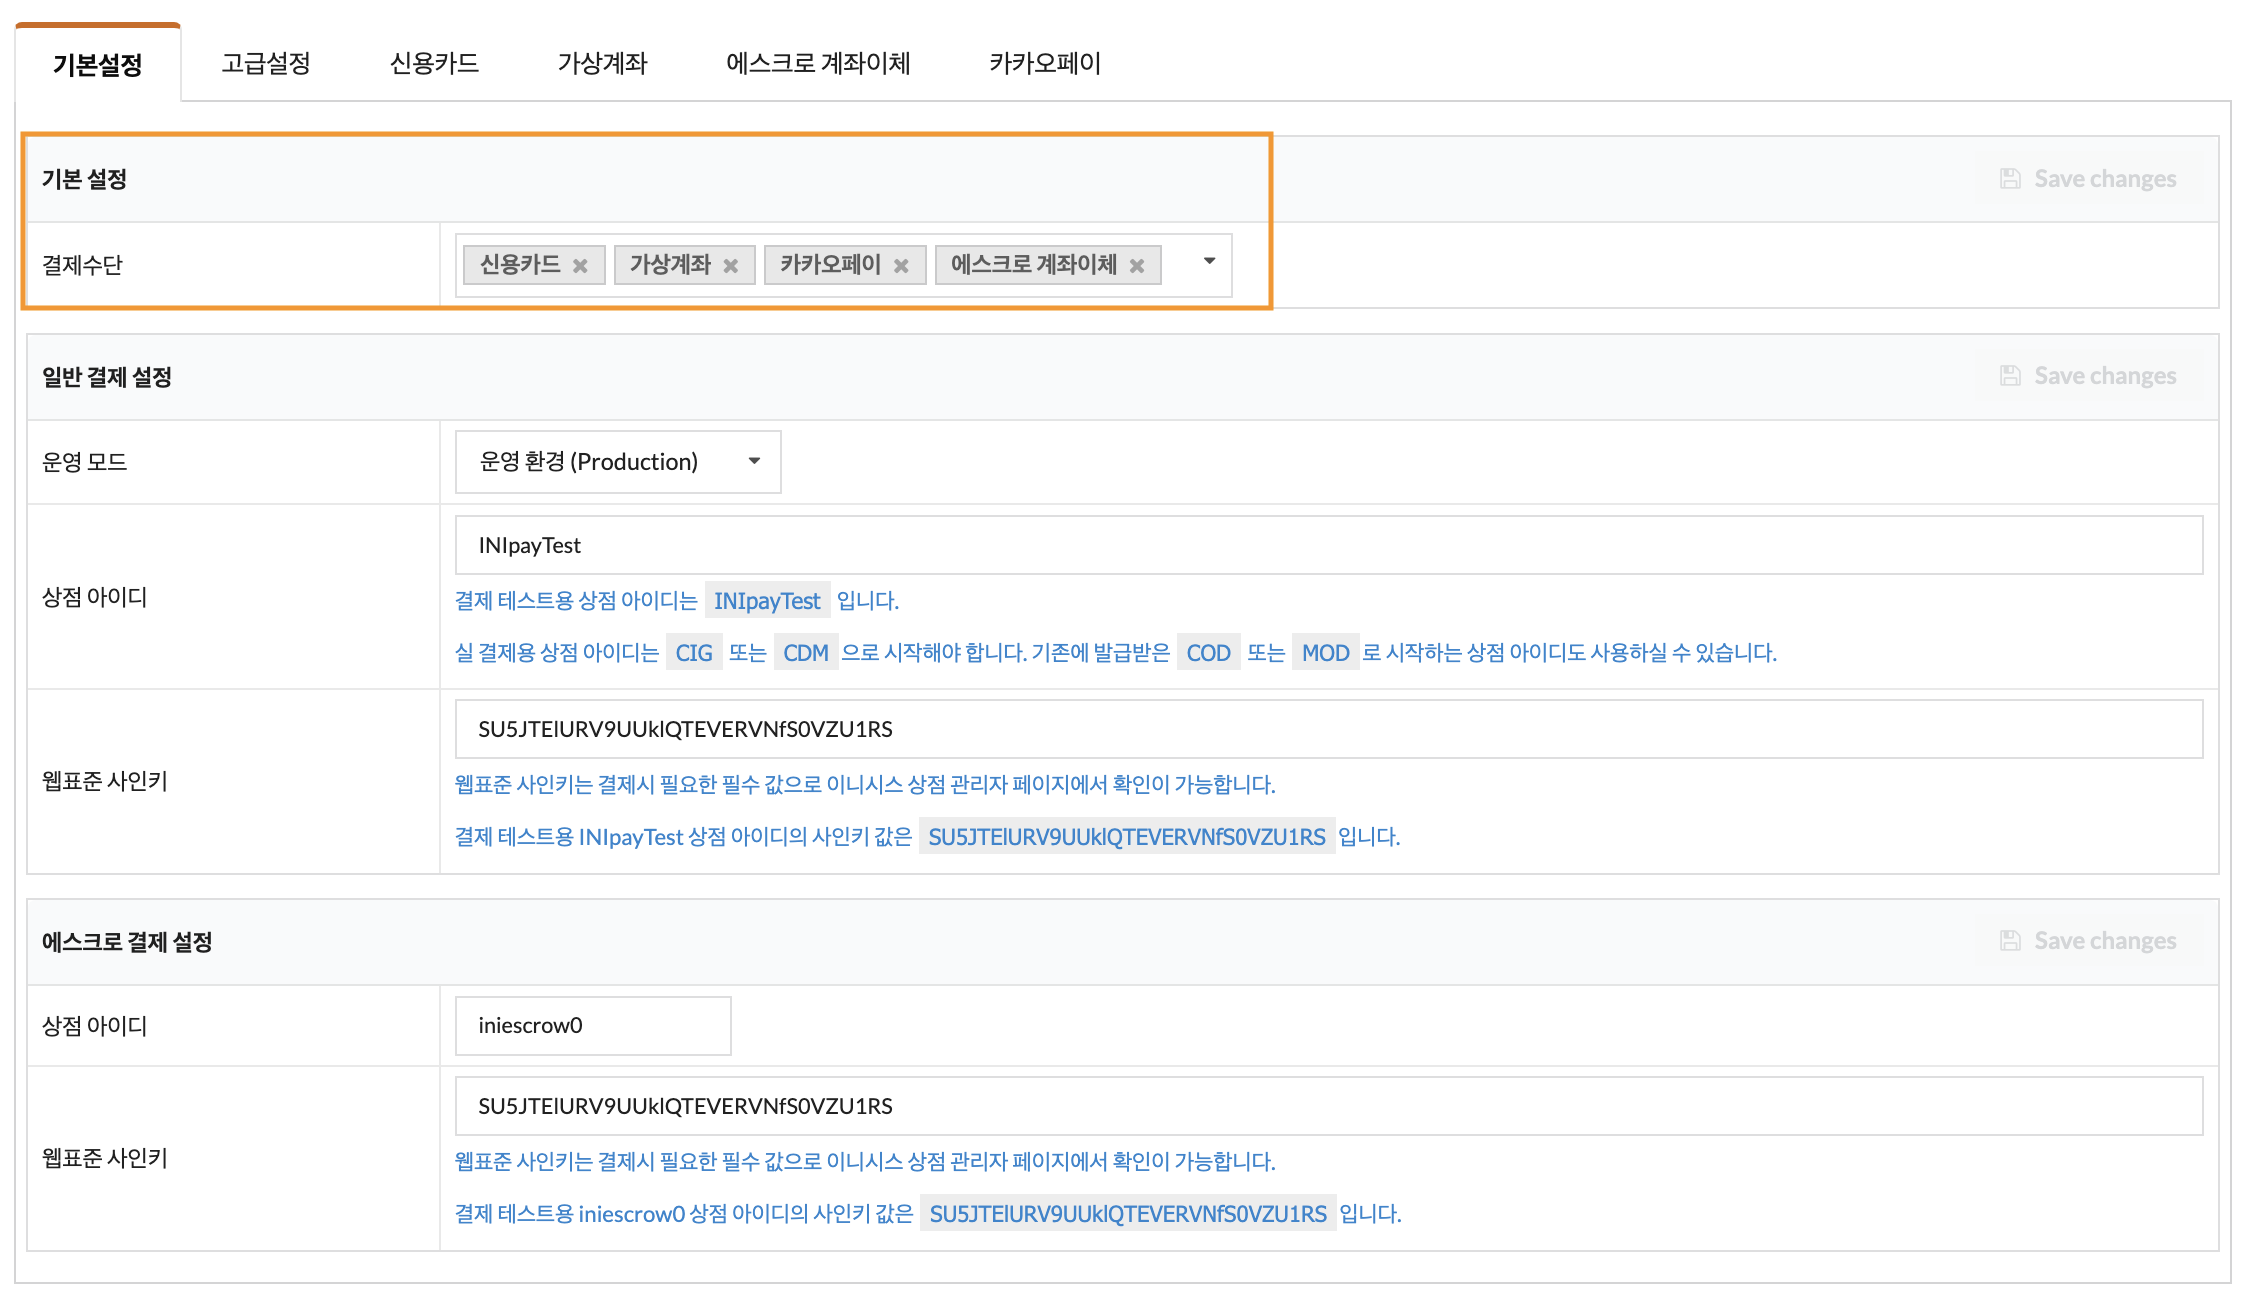Remove the 신용카드 tag with its x icon
The width and height of the screenshot is (2246, 1298).
580,266
